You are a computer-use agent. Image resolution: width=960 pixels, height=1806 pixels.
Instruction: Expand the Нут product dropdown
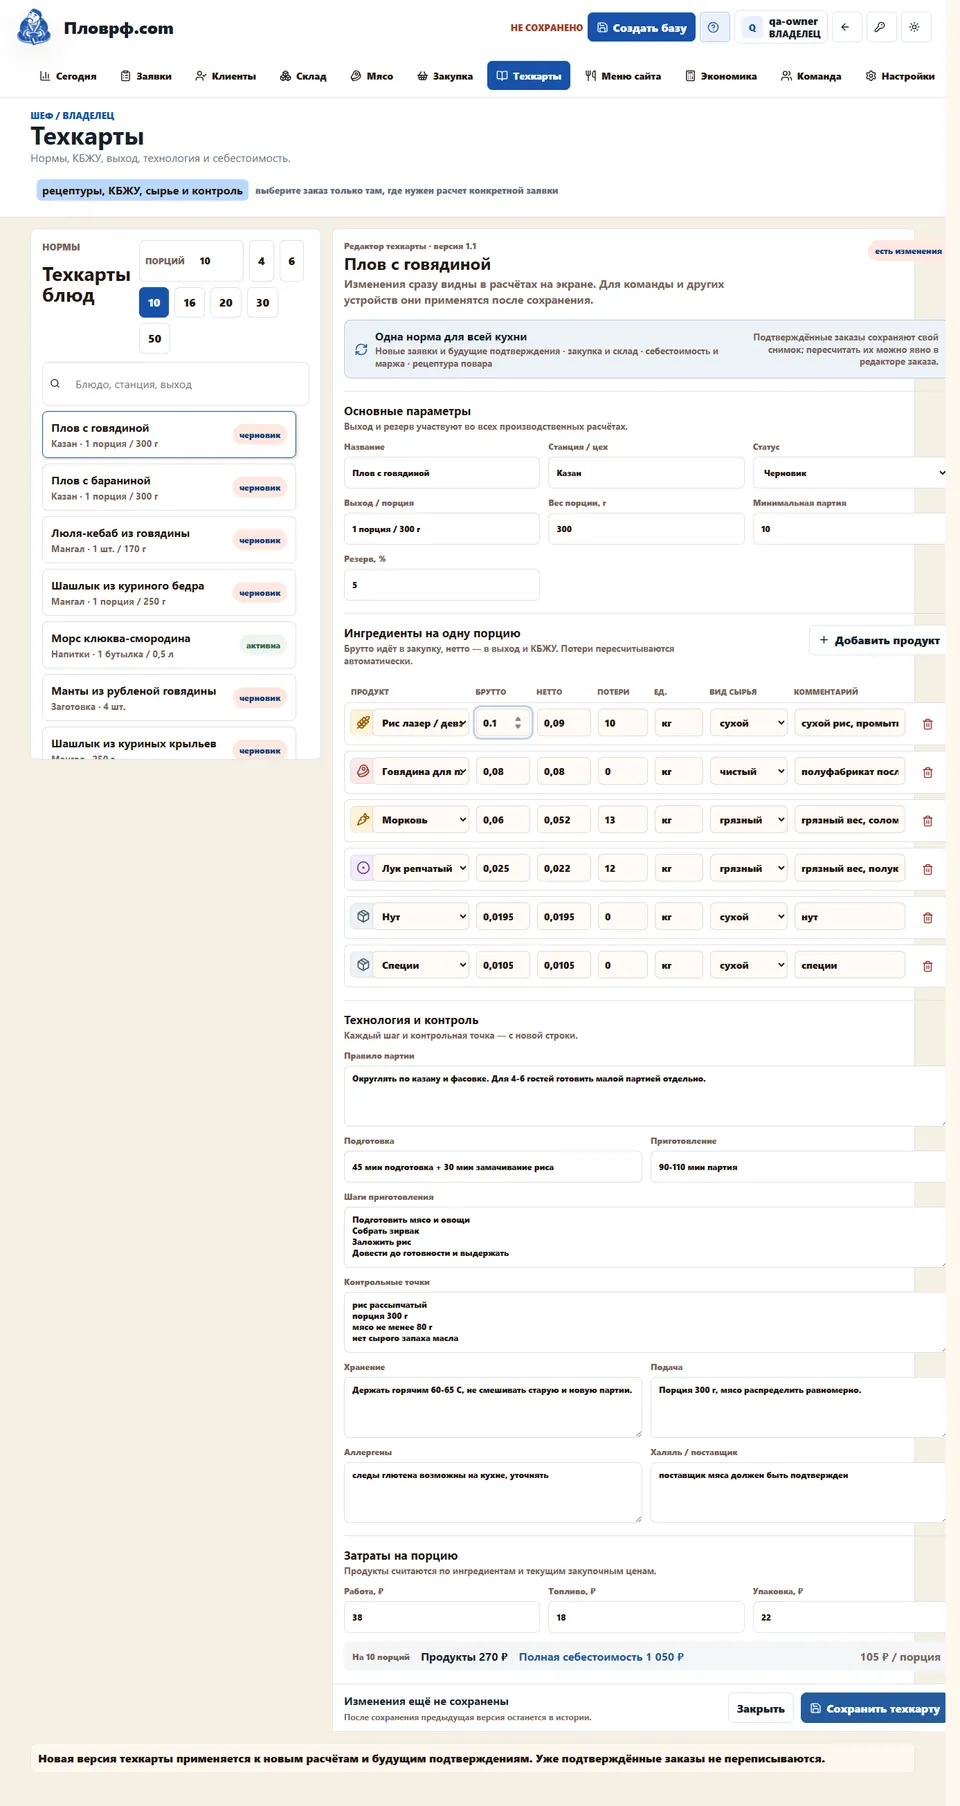(x=423, y=917)
